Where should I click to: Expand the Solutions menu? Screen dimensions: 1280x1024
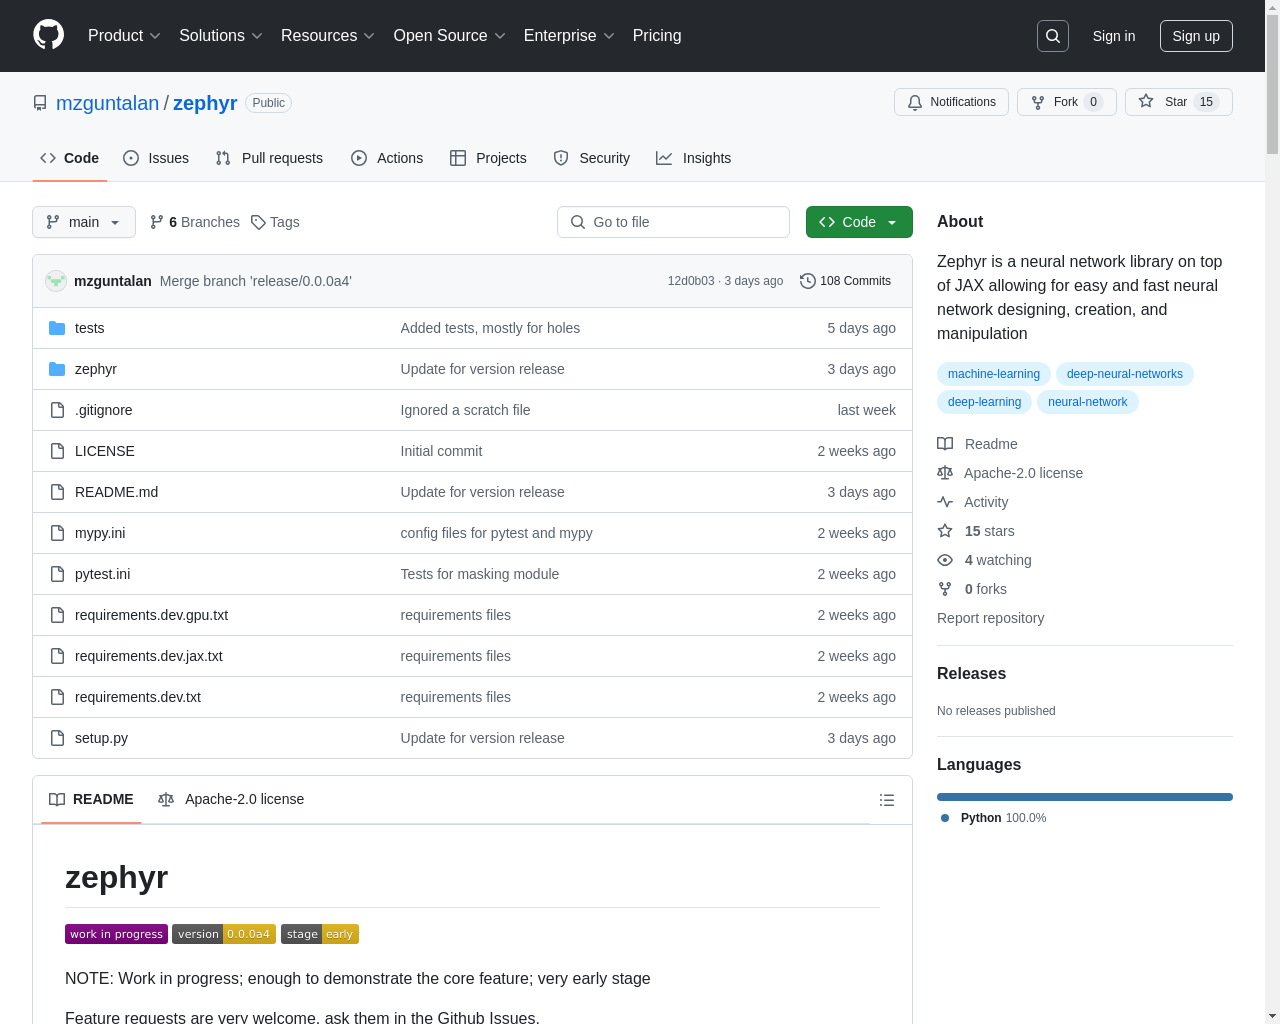point(221,36)
